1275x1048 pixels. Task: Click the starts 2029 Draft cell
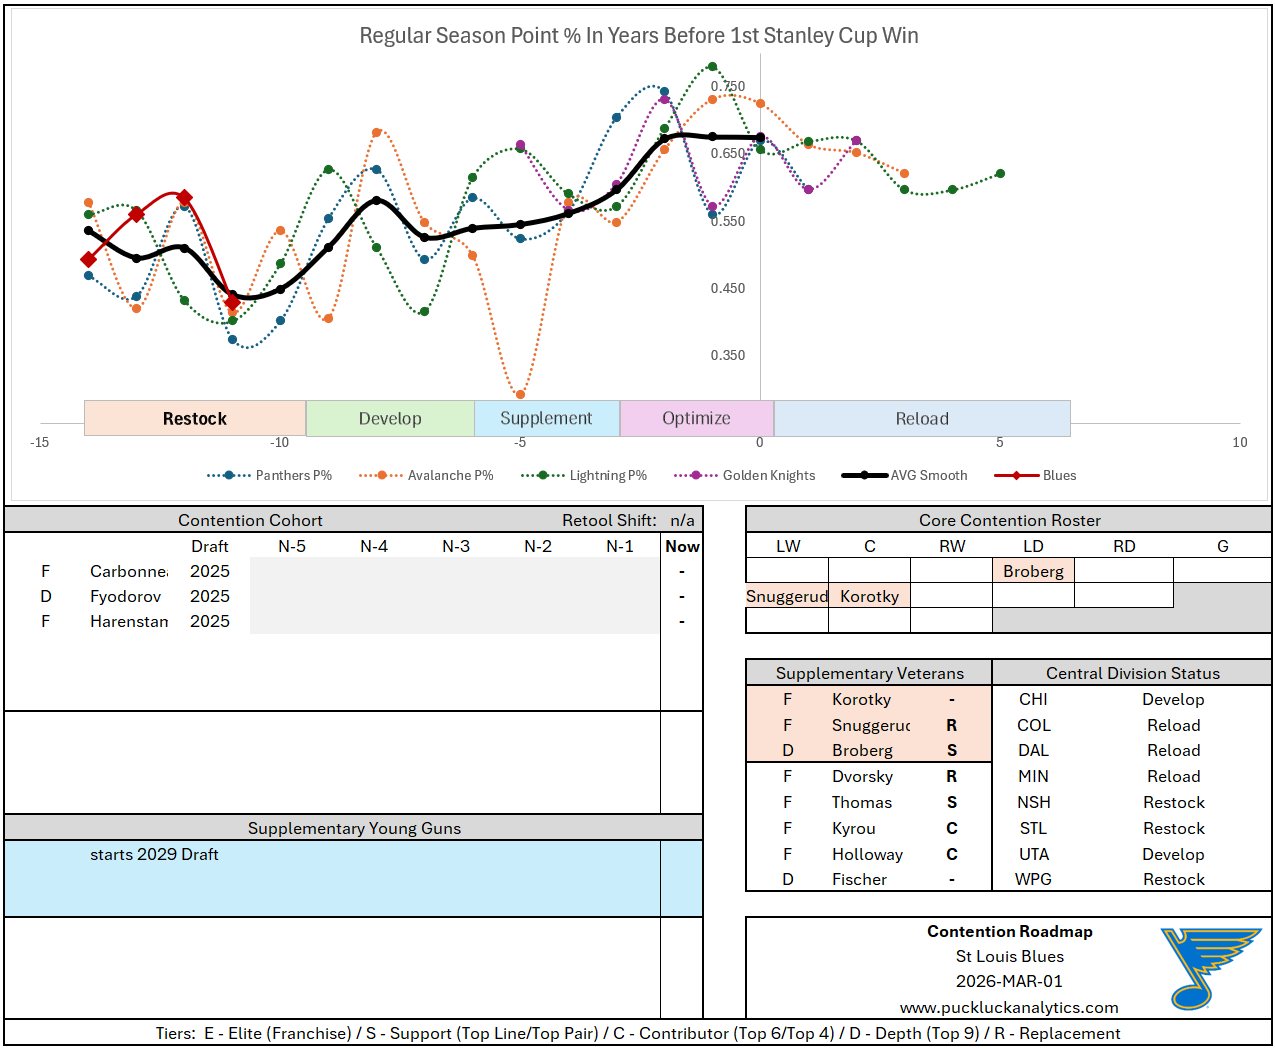154,854
